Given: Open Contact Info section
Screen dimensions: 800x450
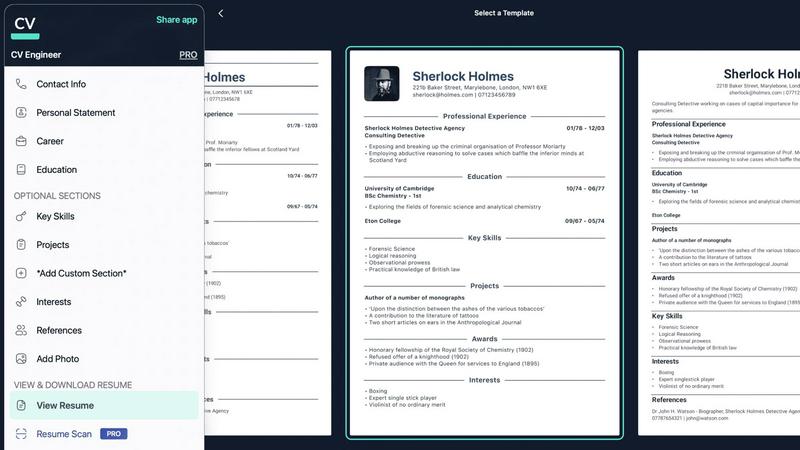Looking at the screenshot, I should (104, 84).
